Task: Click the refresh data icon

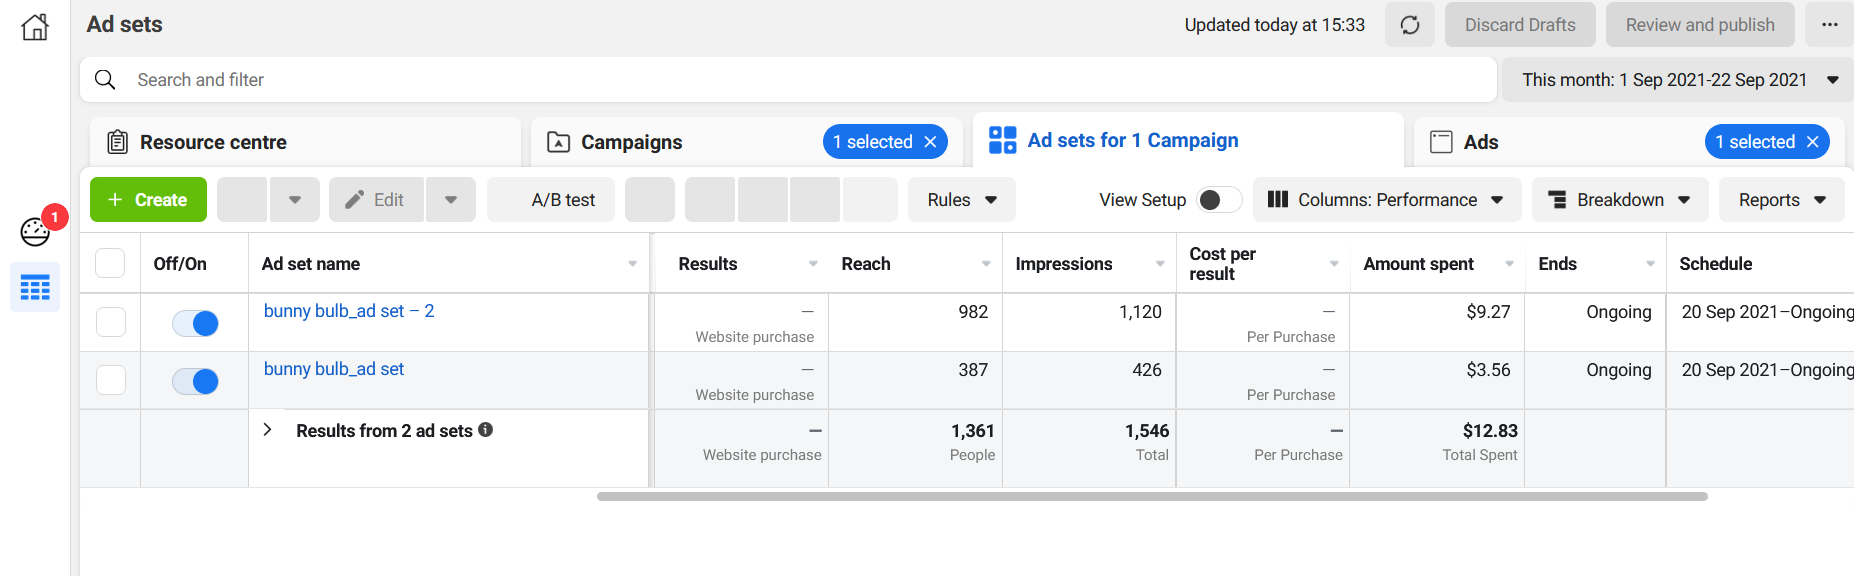Action: point(1409,25)
